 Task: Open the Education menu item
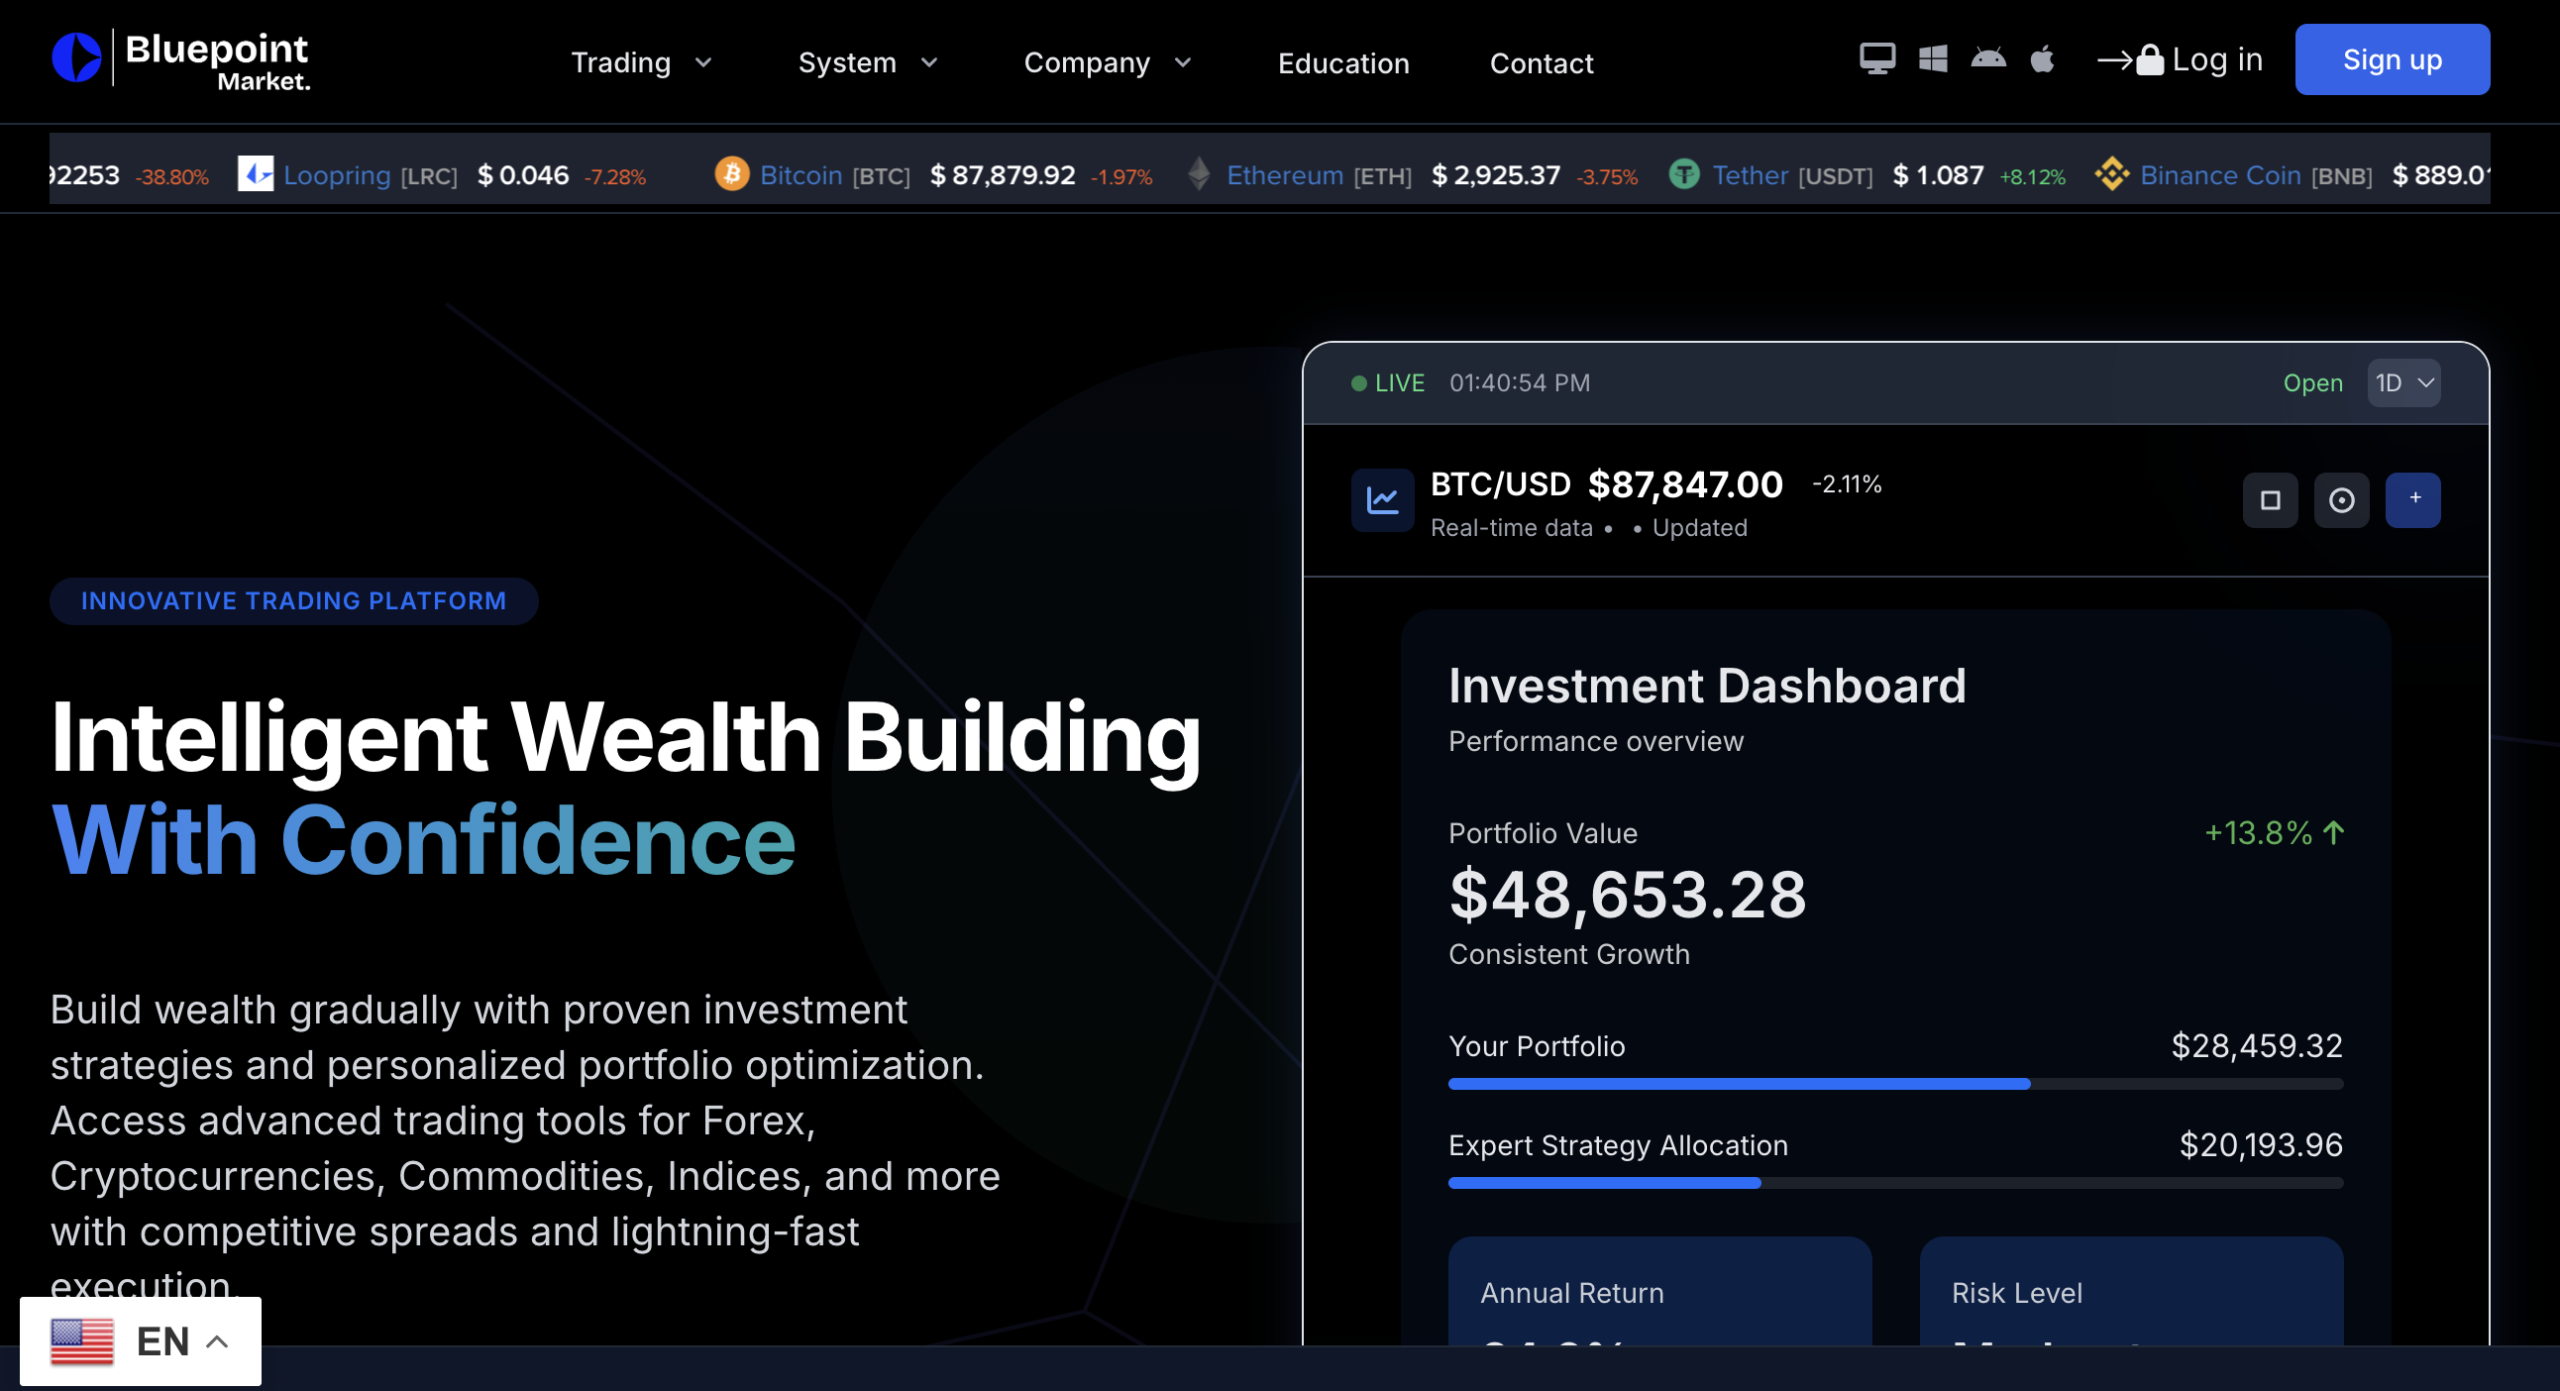tap(1343, 63)
